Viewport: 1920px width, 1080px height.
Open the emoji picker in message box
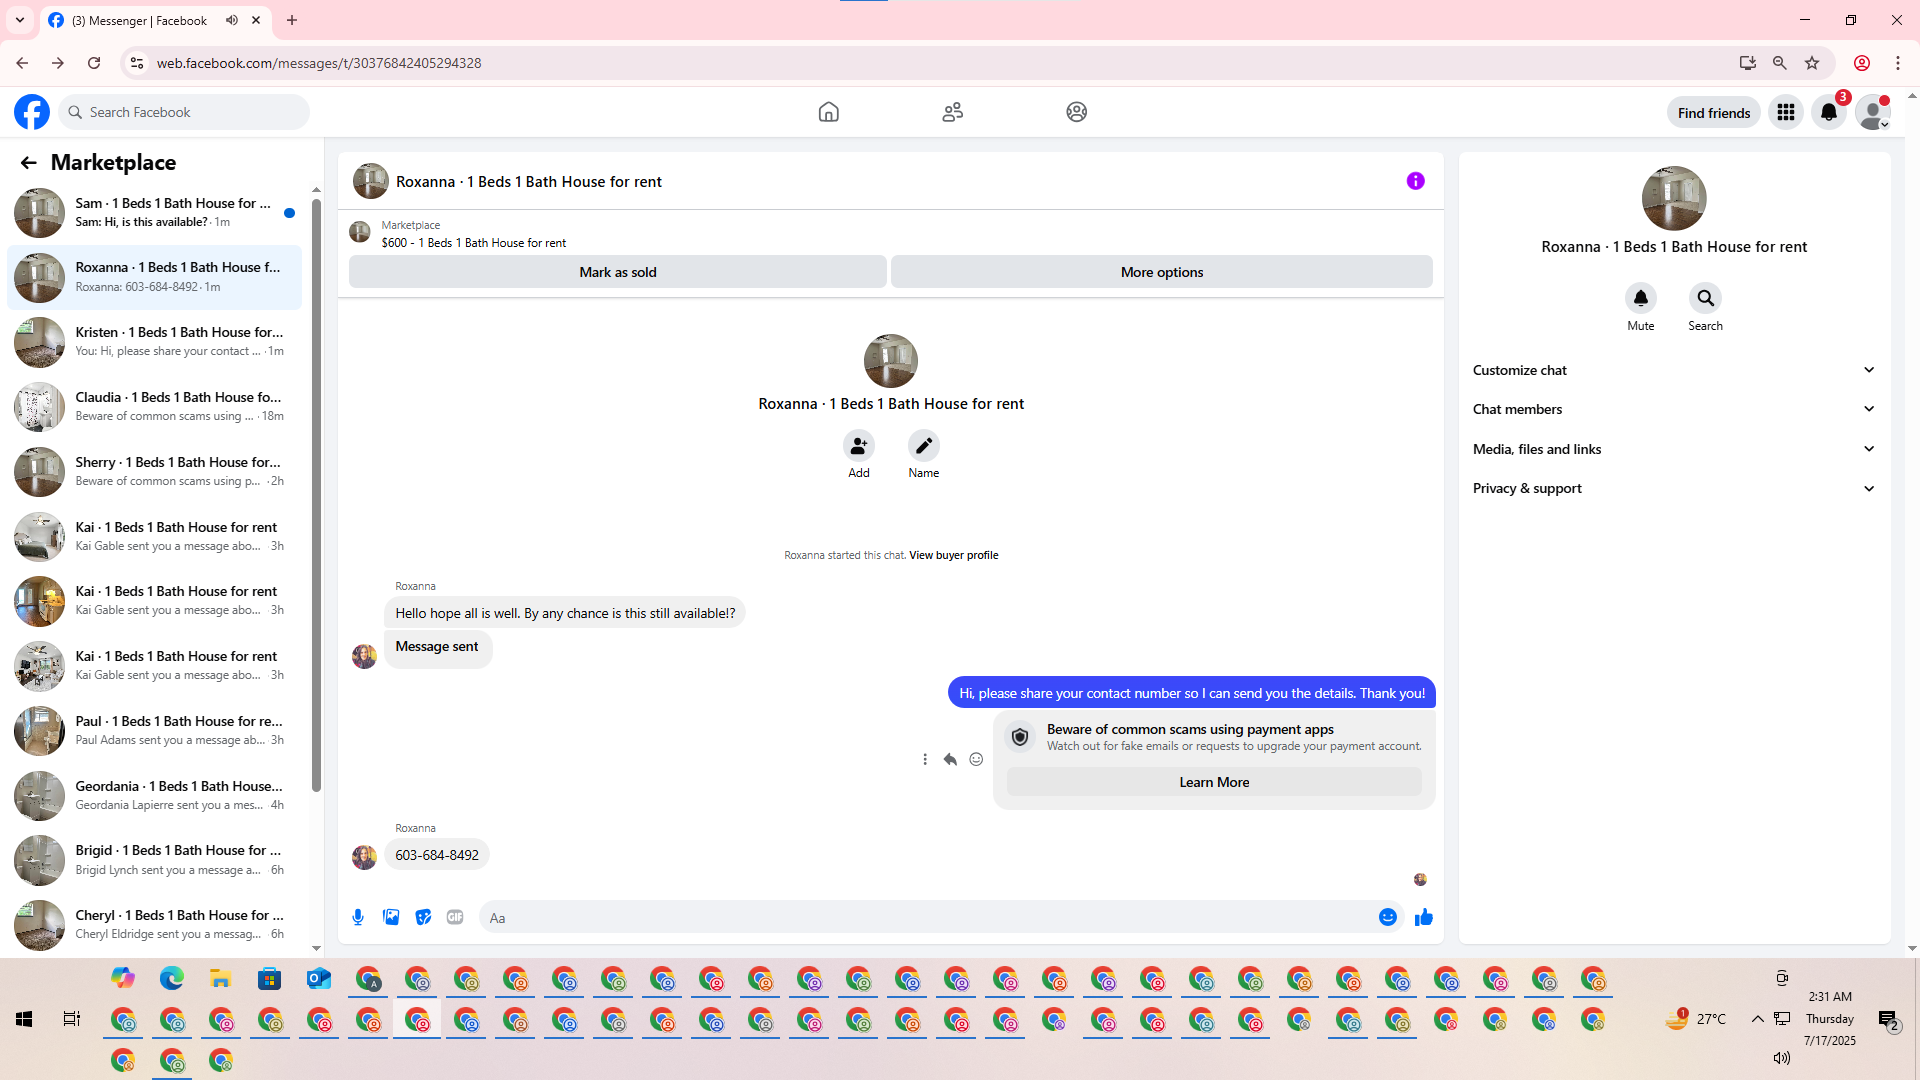point(1388,917)
